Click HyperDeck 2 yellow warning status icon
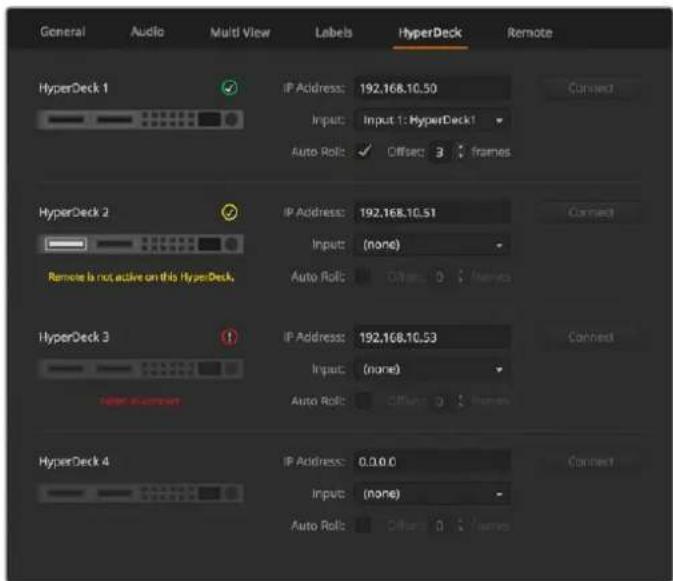The width and height of the screenshot is (673, 581). click(229, 212)
